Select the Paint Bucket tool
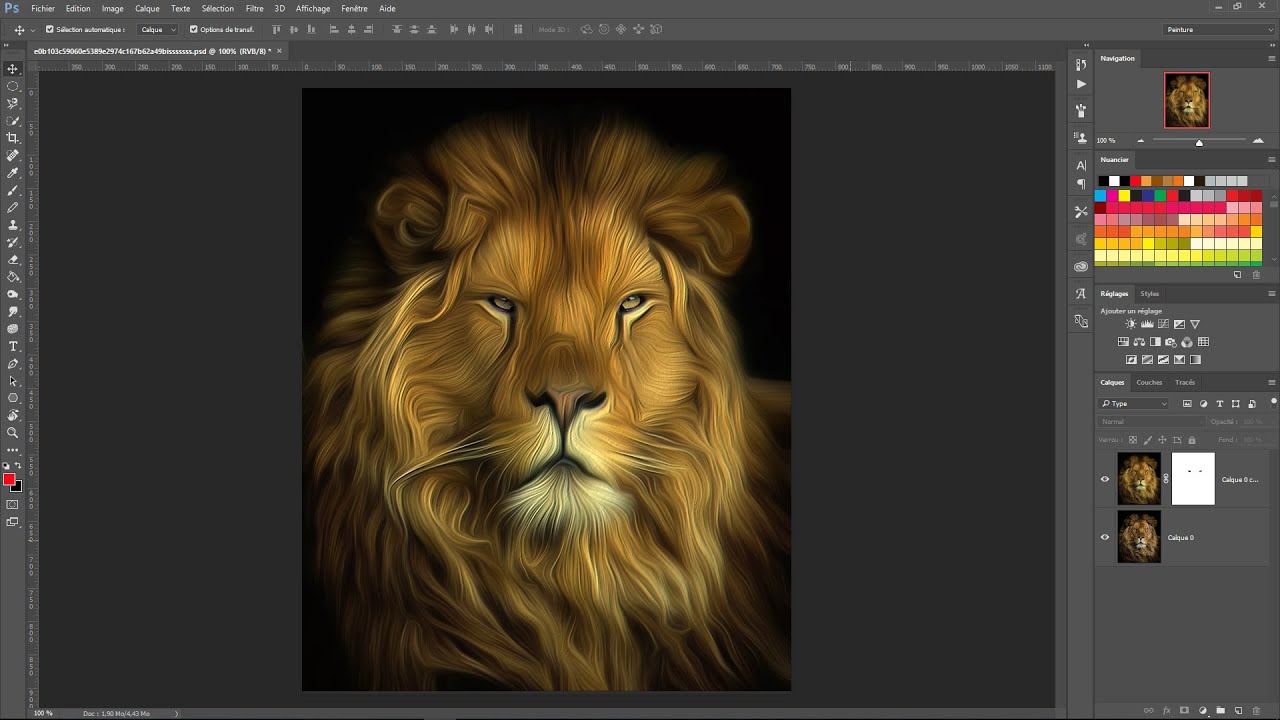The width and height of the screenshot is (1280, 720). 13,277
